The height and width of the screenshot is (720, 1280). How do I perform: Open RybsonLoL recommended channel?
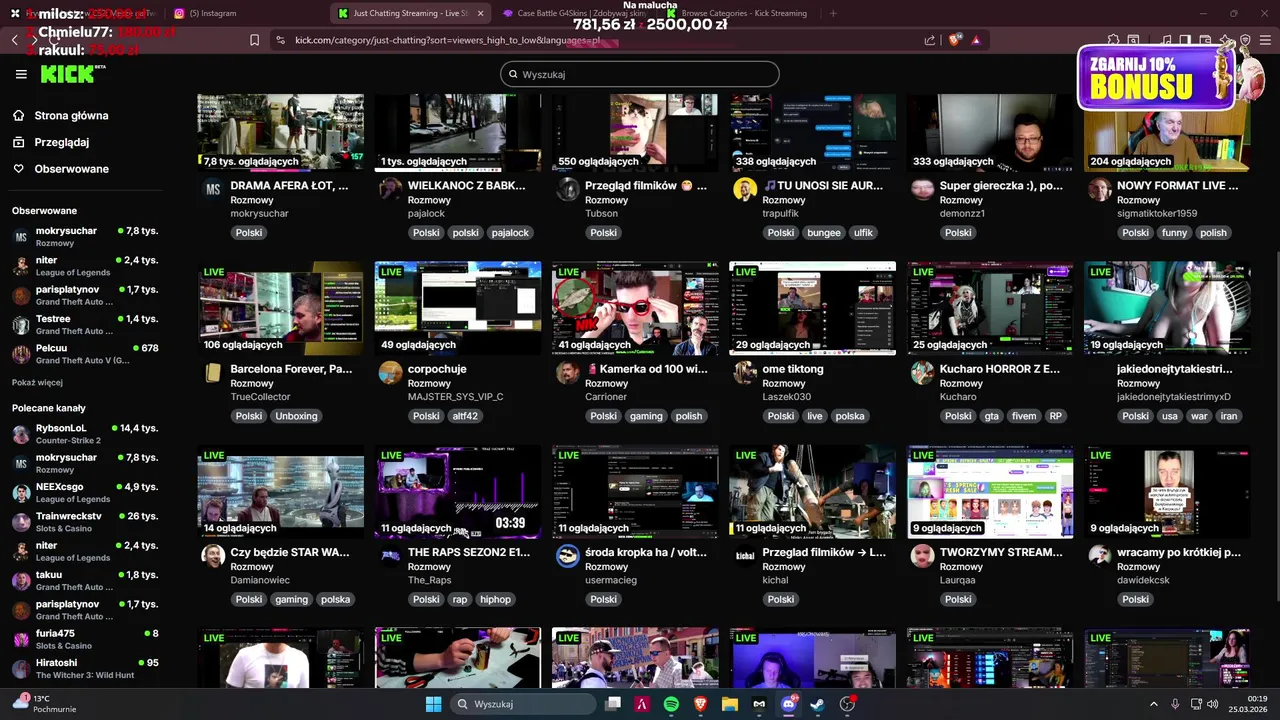click(85, 433)
